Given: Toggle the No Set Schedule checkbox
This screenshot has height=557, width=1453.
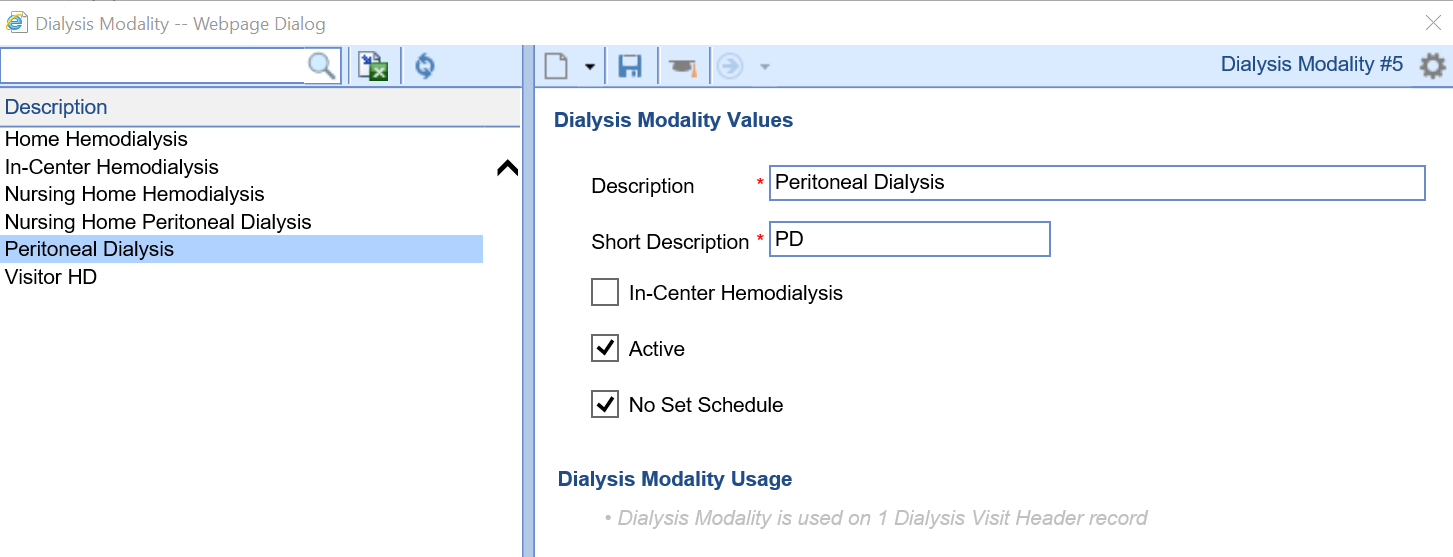Looking at the screenshot, I should click(605, 405).
